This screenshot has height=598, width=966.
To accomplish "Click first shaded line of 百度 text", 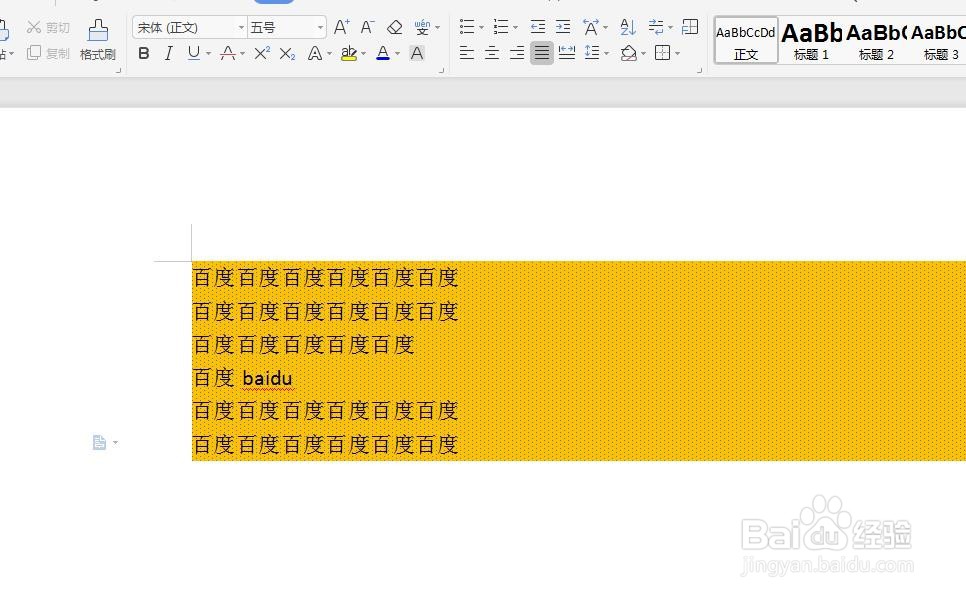I will (x=325, y=278).
